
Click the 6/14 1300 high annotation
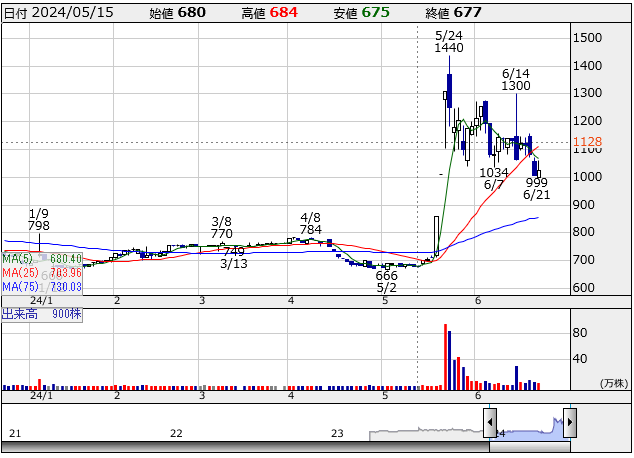(x=516, y=80)
